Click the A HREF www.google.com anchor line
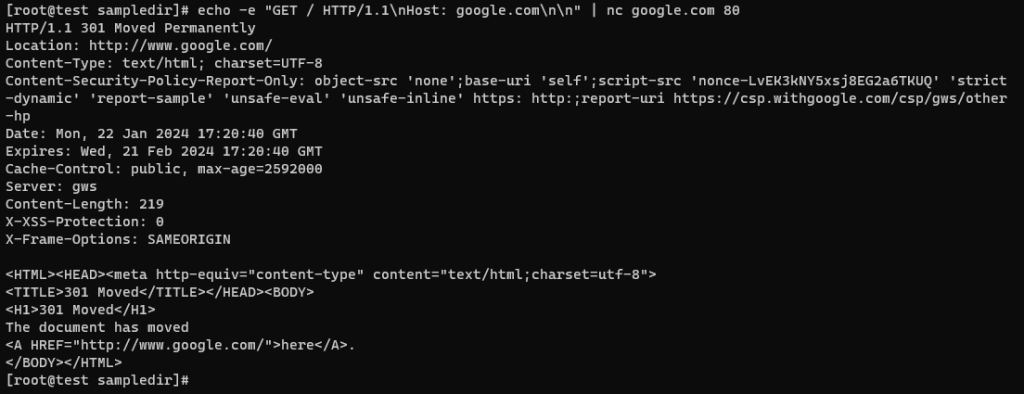 180,345
